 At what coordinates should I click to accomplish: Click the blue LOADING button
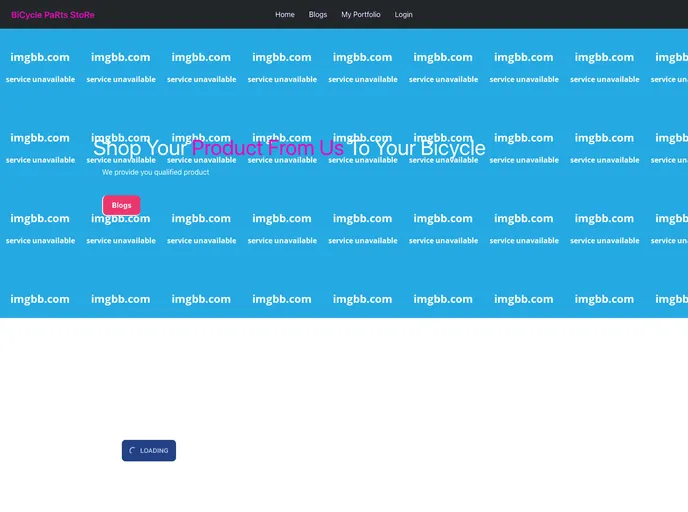click(149, 451)
